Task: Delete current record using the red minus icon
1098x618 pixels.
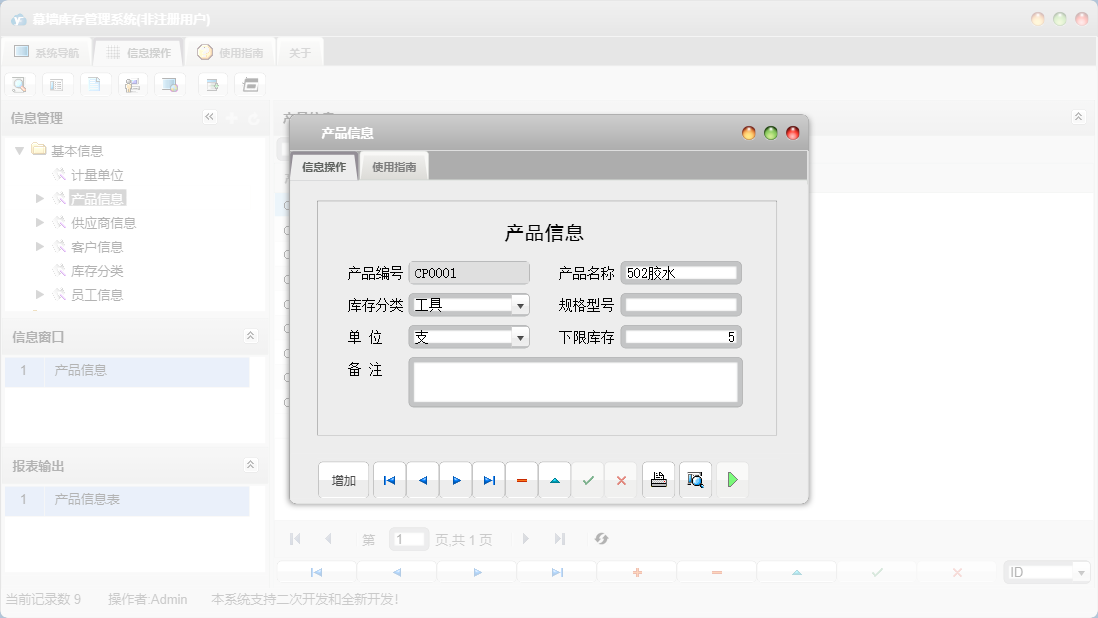Action: click(521, 480)
